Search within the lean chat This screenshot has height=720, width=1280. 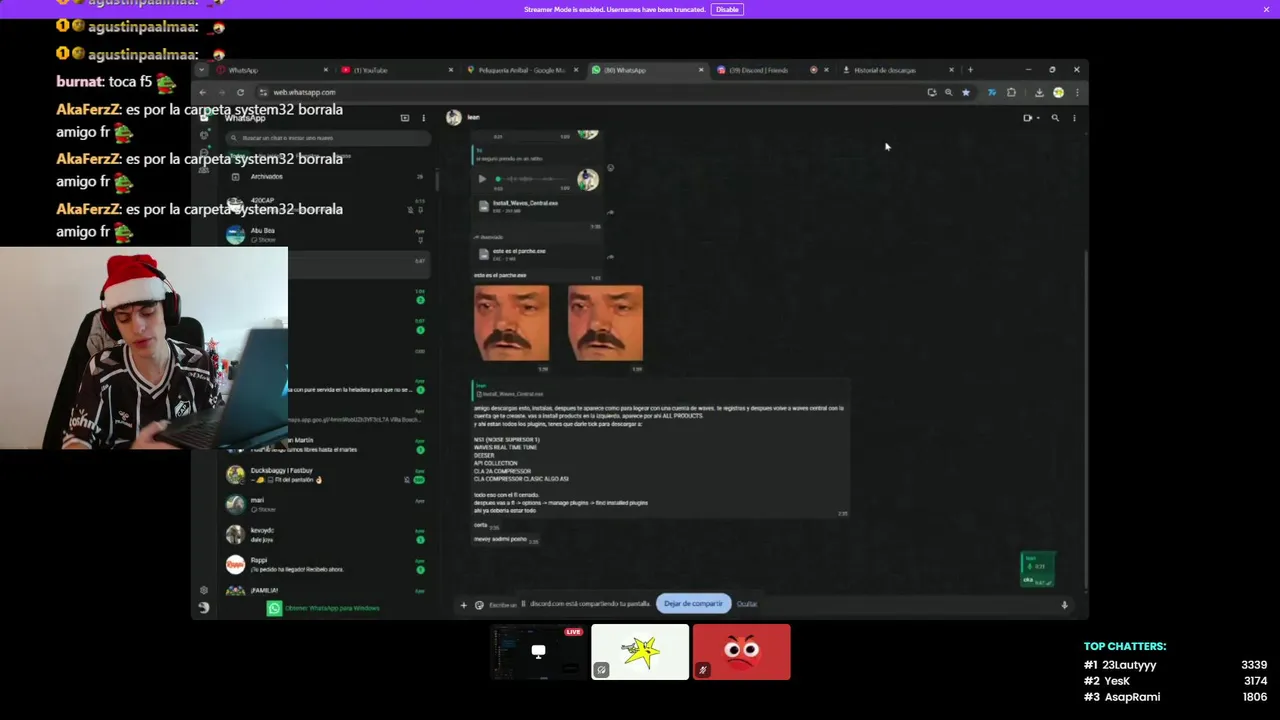tap(1055, 118)
